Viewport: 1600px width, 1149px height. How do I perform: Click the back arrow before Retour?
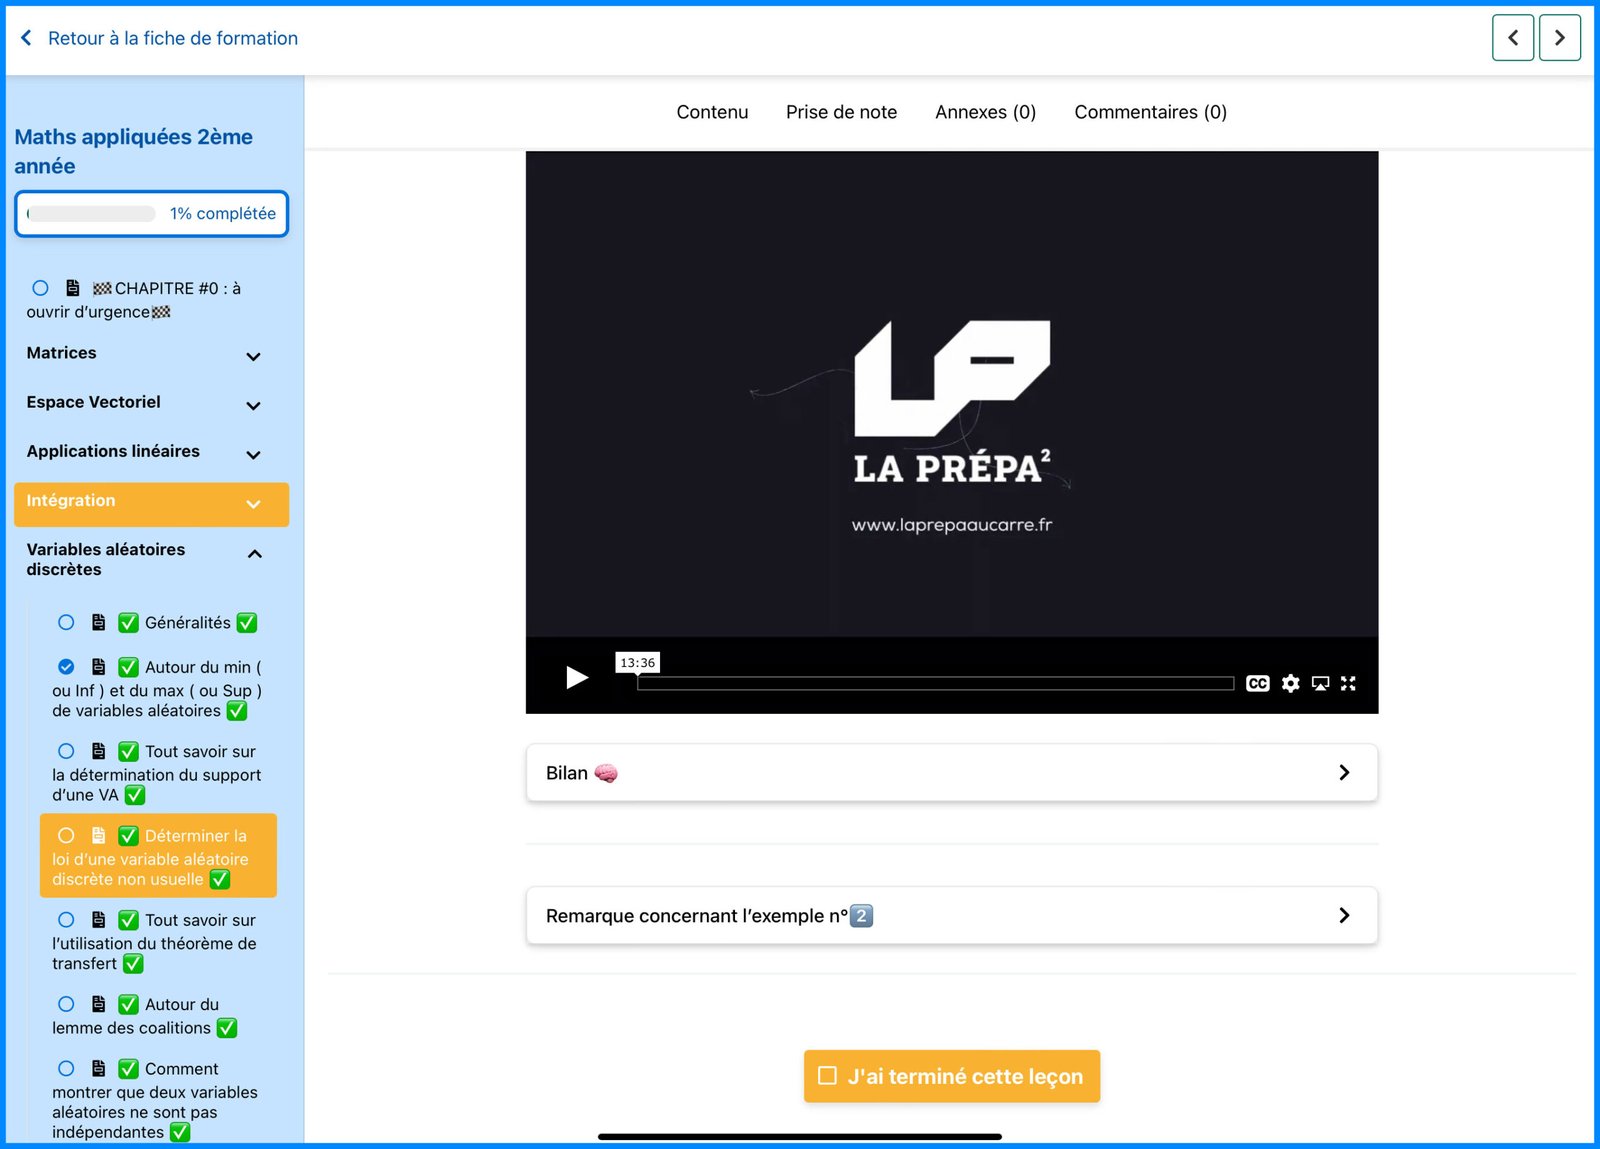pyautogui.click(x=26, y=38)
